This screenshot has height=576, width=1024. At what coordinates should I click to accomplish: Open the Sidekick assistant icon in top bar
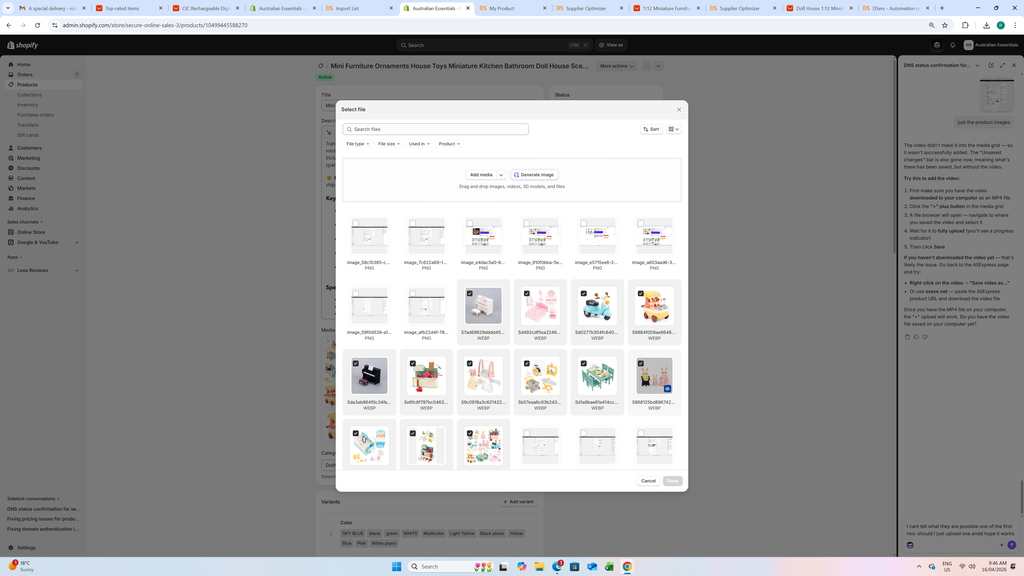click(x=937, y=45)
